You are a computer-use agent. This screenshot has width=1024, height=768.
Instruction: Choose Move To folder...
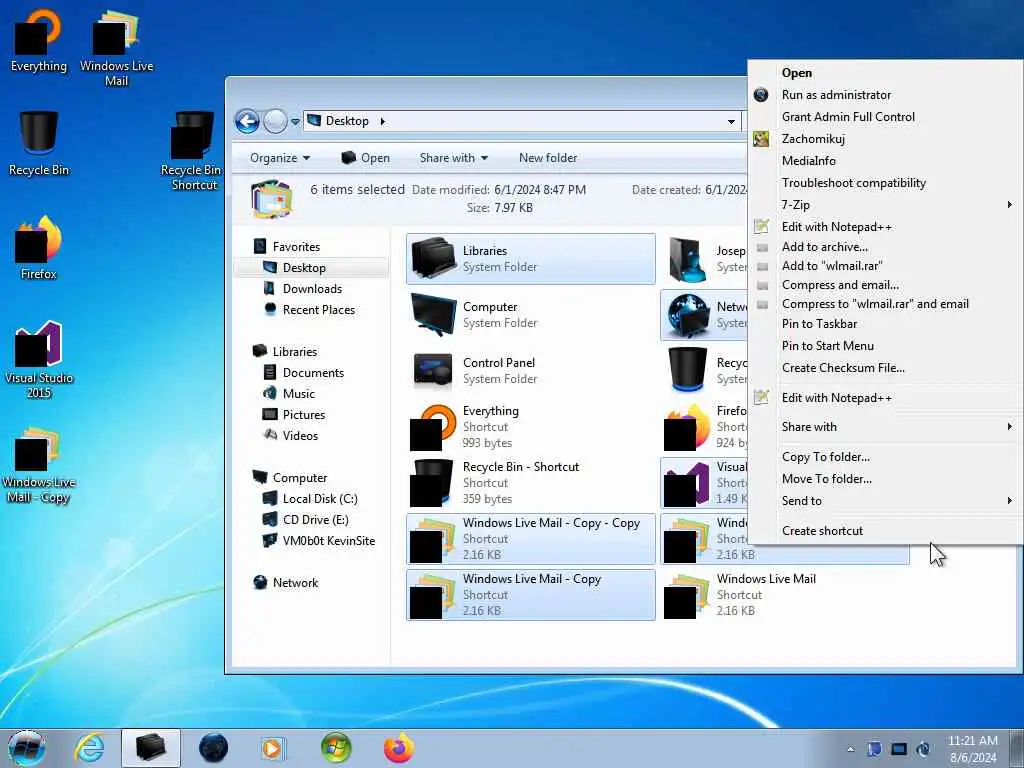point(887,479)
